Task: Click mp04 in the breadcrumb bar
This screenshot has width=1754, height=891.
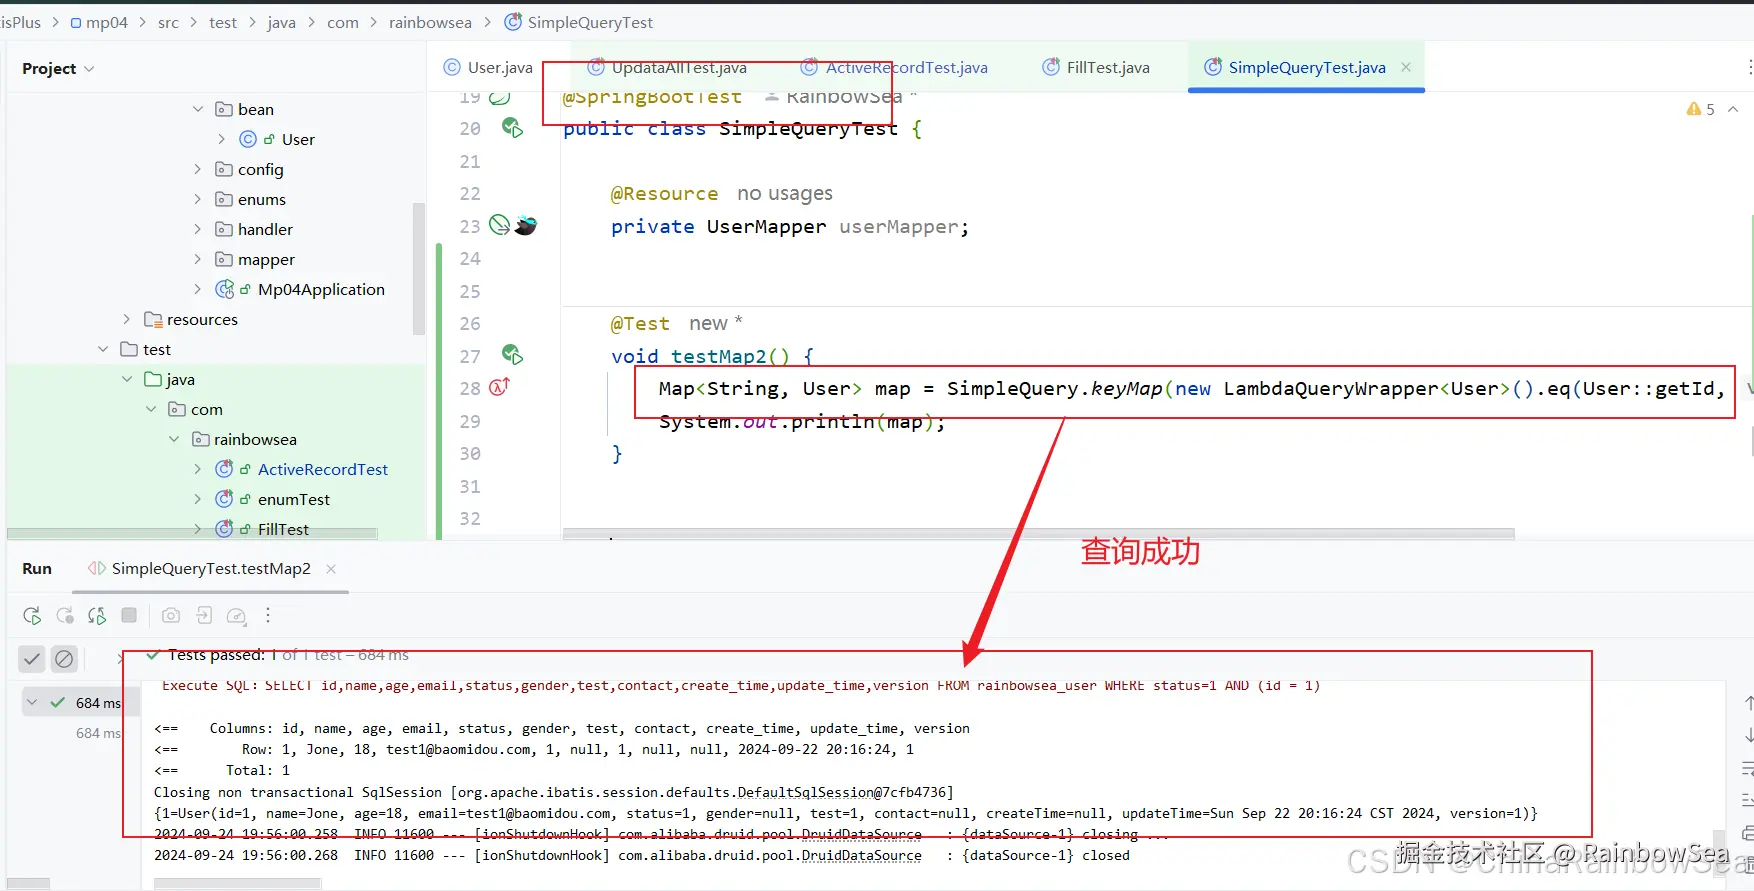Action: pos(99,22)
